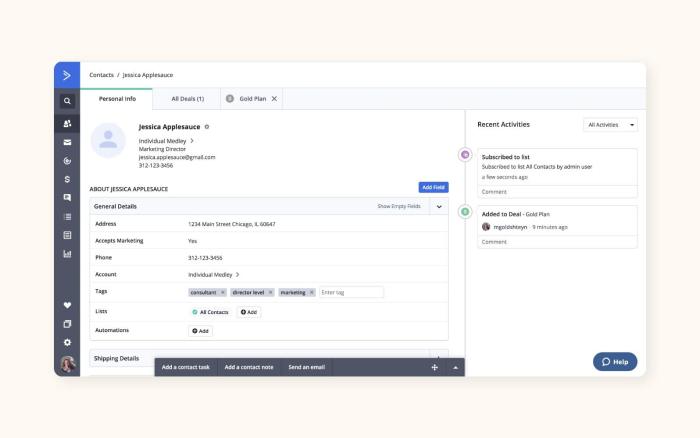
Task: Click Comment under Added to Deal
Action: click(494, 242)
